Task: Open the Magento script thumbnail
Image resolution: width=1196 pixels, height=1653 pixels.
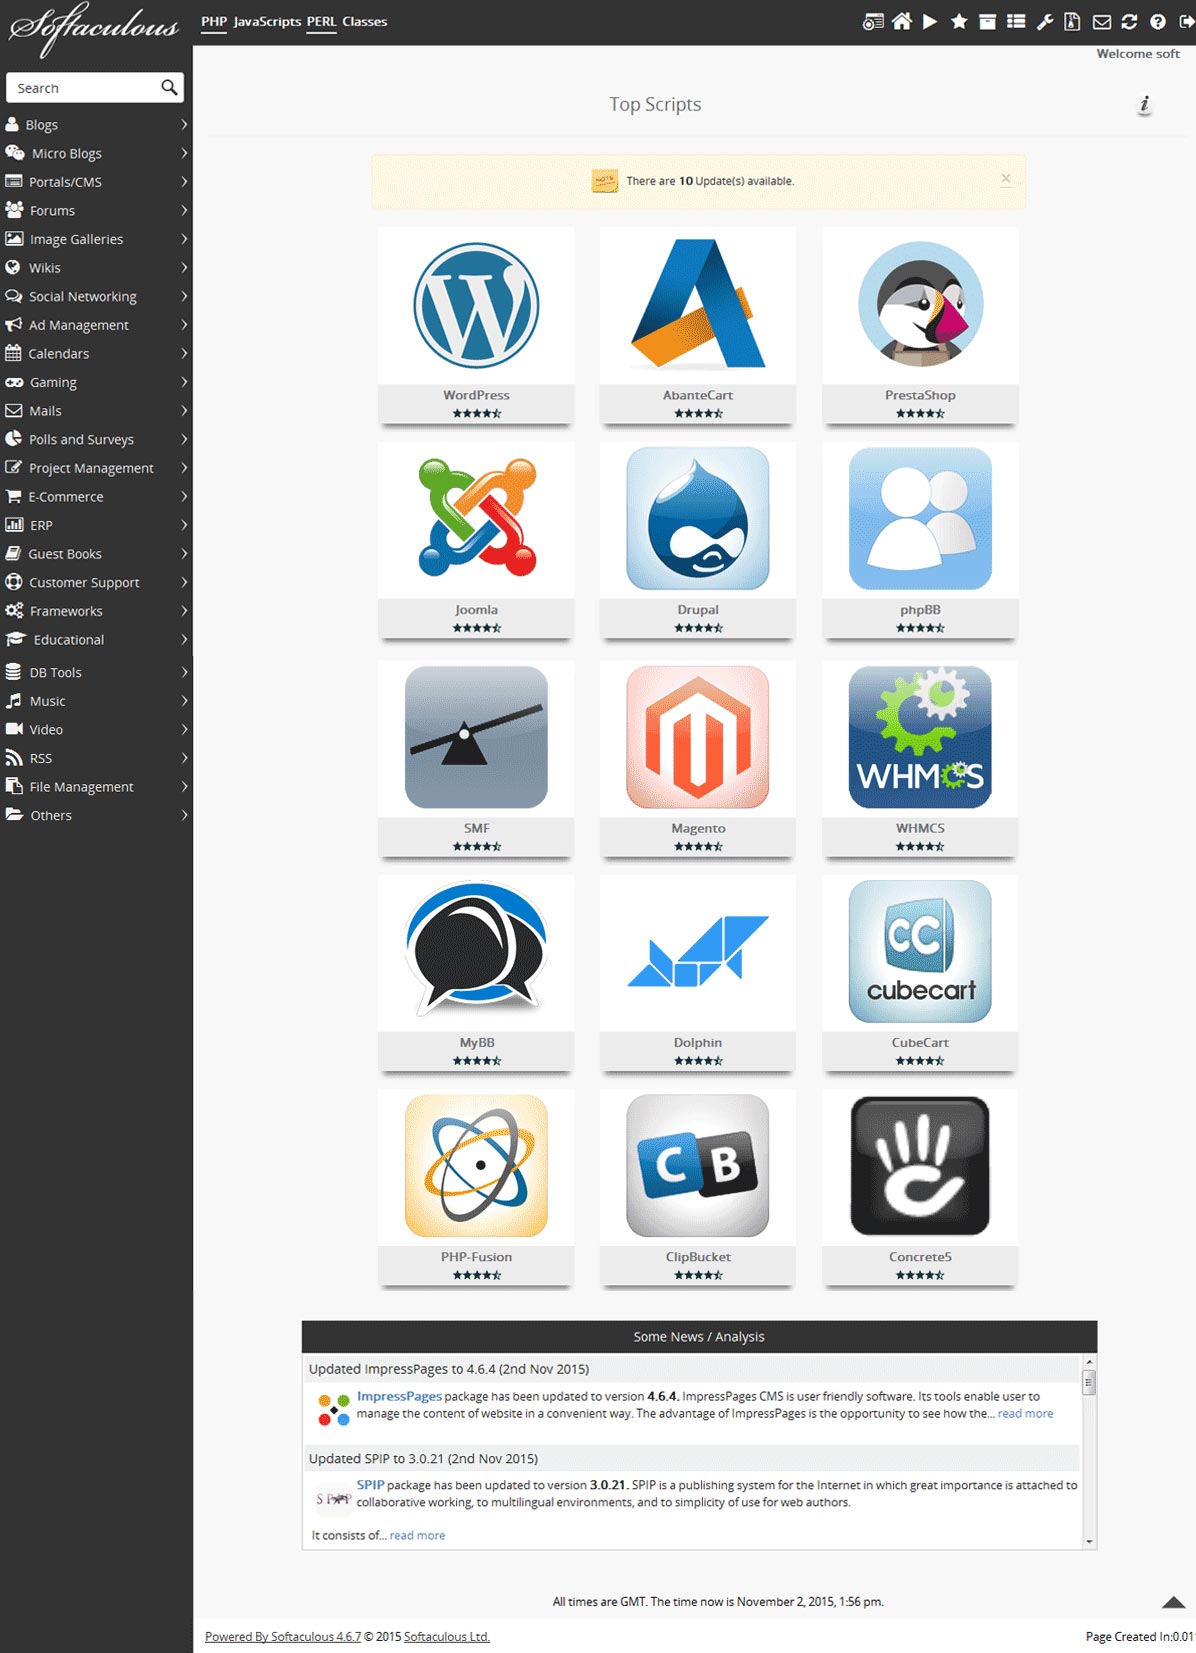Action: (x=698, y=738)
